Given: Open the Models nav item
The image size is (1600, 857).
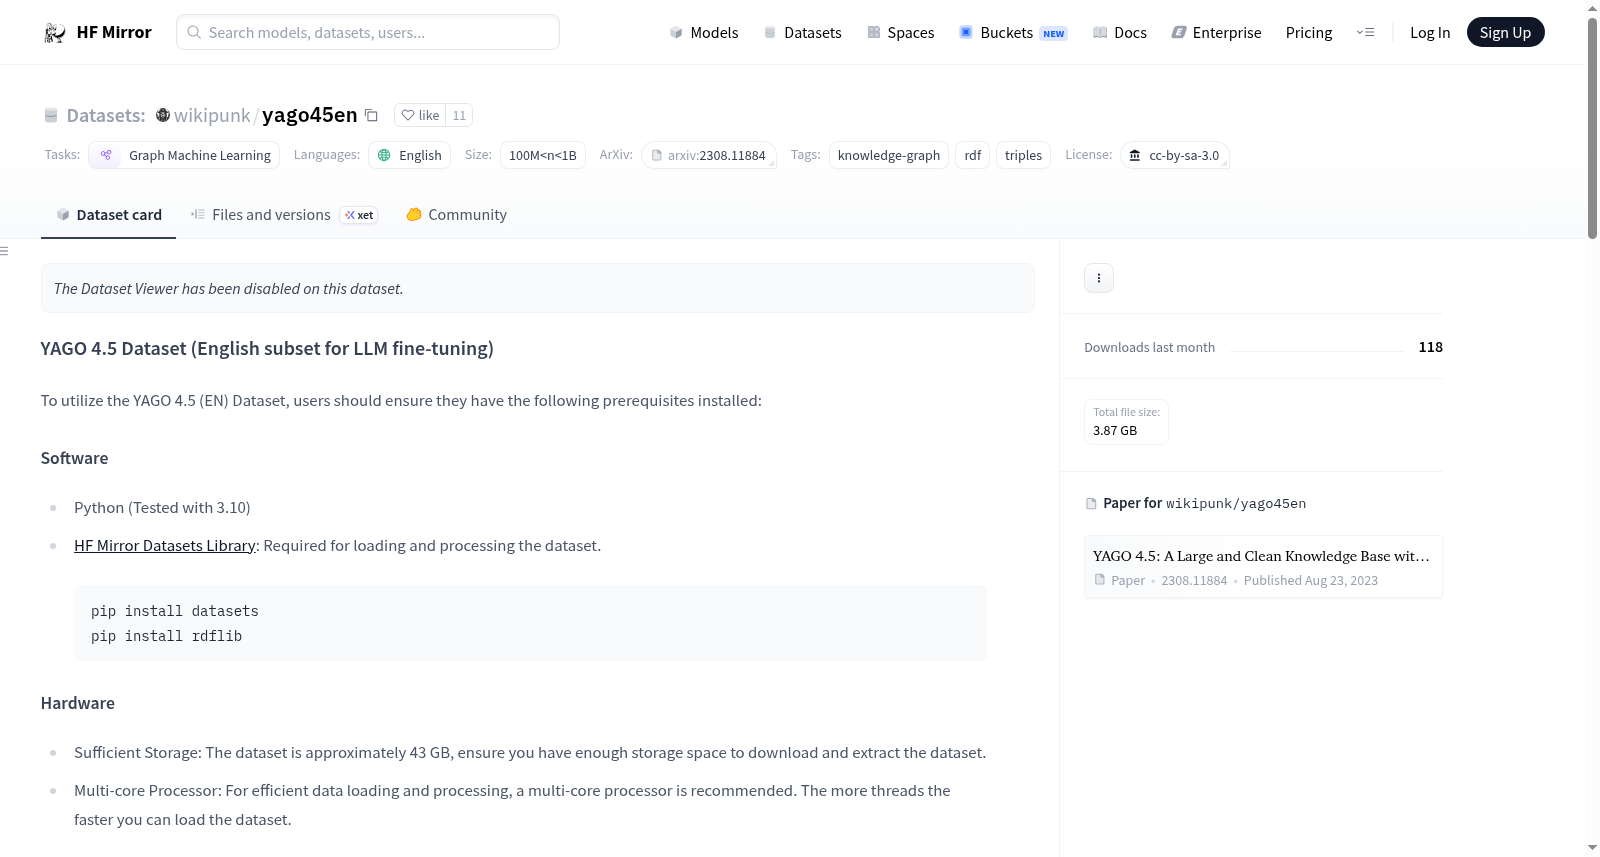Looking at the screenshot, I should tap(704, 33).
